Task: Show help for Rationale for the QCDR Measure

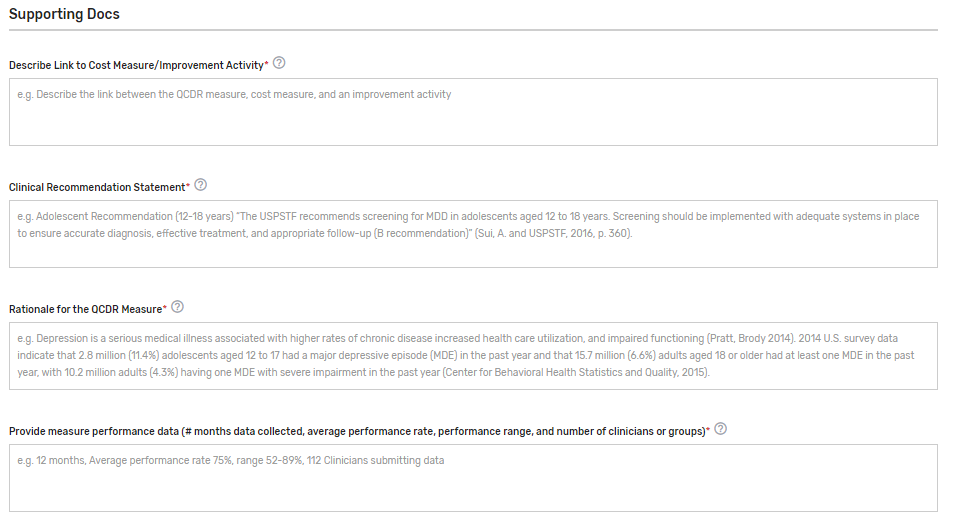Action: 178,307
